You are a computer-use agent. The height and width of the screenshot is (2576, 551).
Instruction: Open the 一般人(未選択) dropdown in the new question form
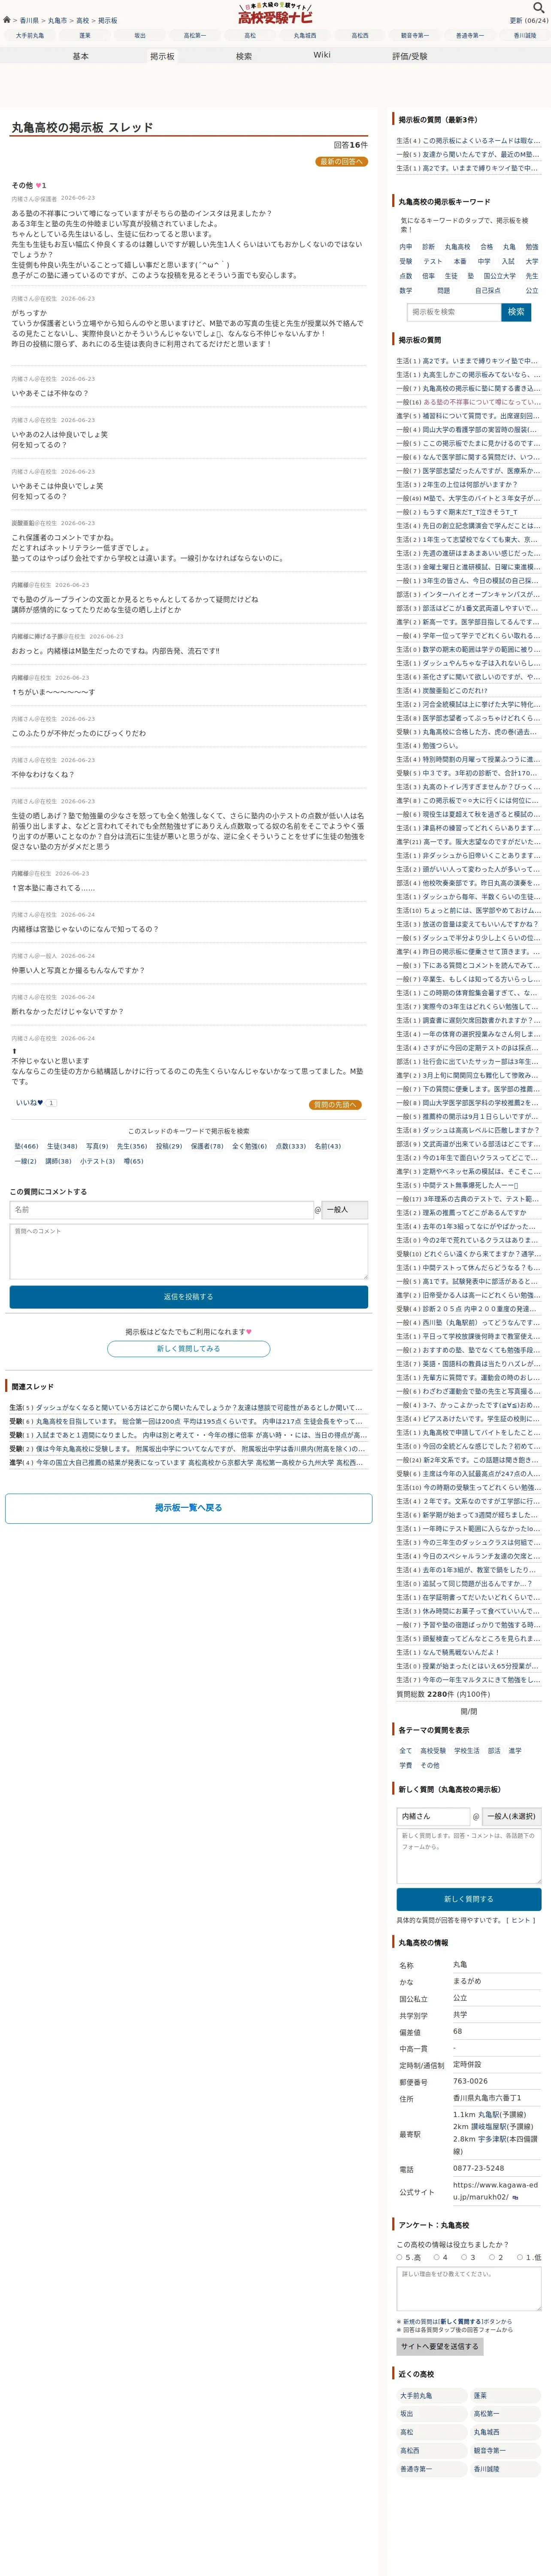(x=512, y=1816)
